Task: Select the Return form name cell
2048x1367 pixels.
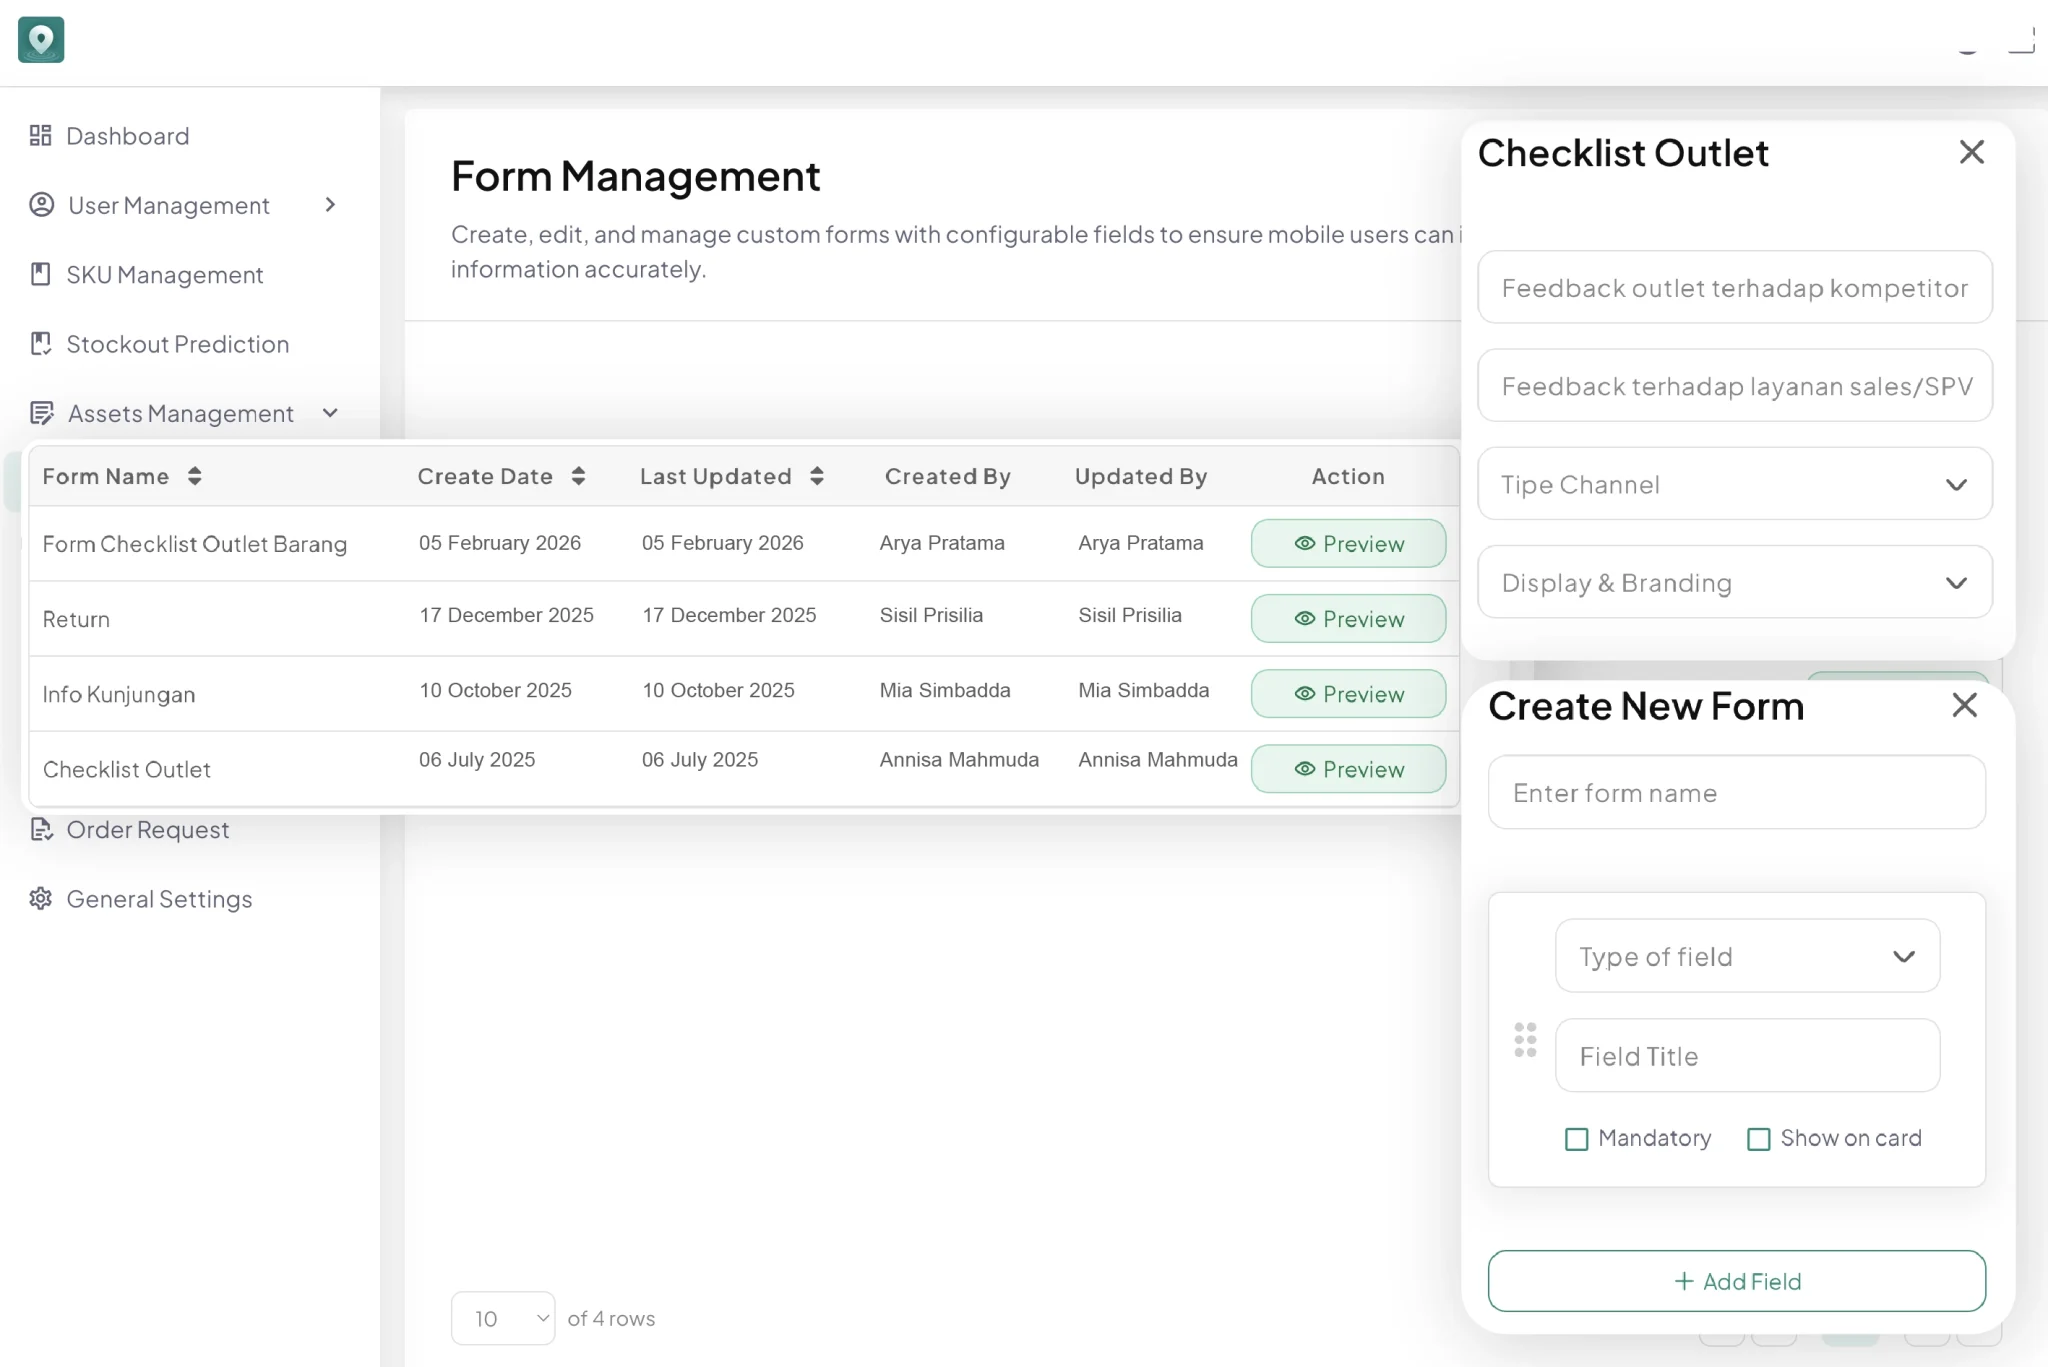Action: pyautogui.click(x=76, y=619)
